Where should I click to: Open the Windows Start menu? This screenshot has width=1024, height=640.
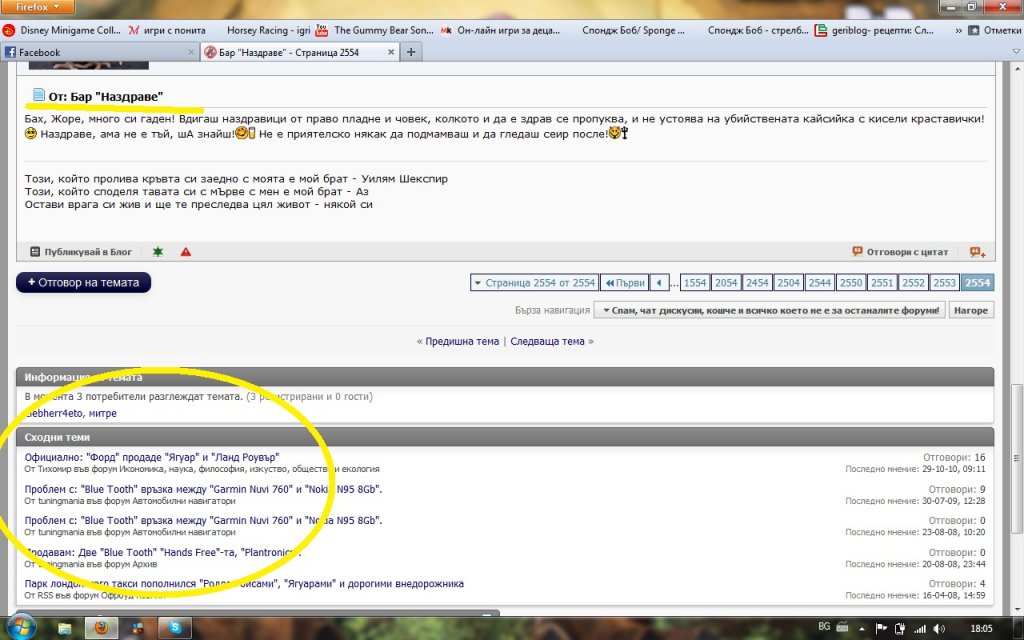[x=20, y=627]
